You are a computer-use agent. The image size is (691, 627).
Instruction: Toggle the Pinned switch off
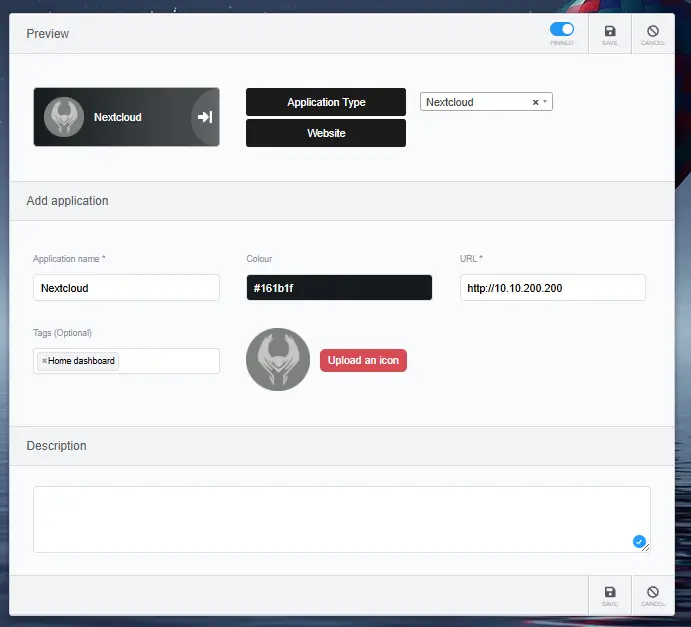point(561,30)
